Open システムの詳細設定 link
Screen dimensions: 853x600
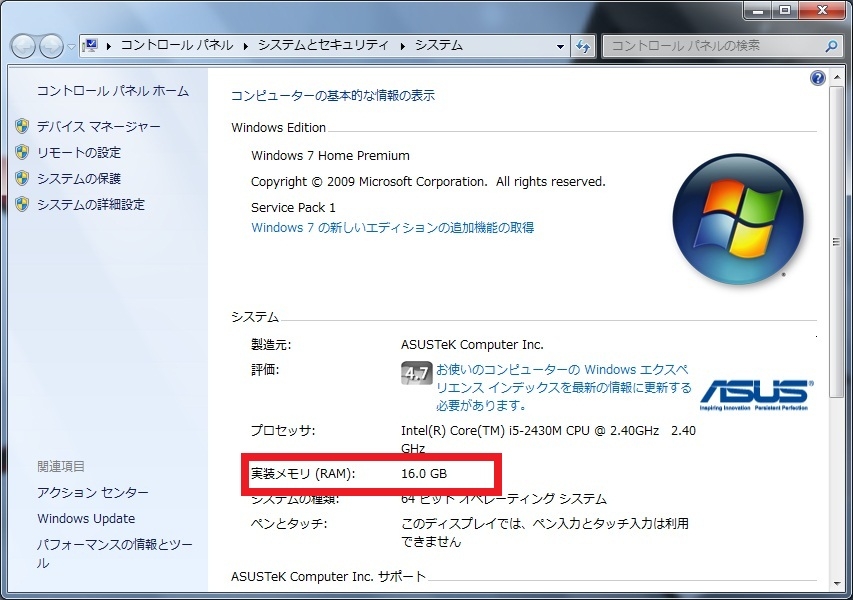pos(91,205)
